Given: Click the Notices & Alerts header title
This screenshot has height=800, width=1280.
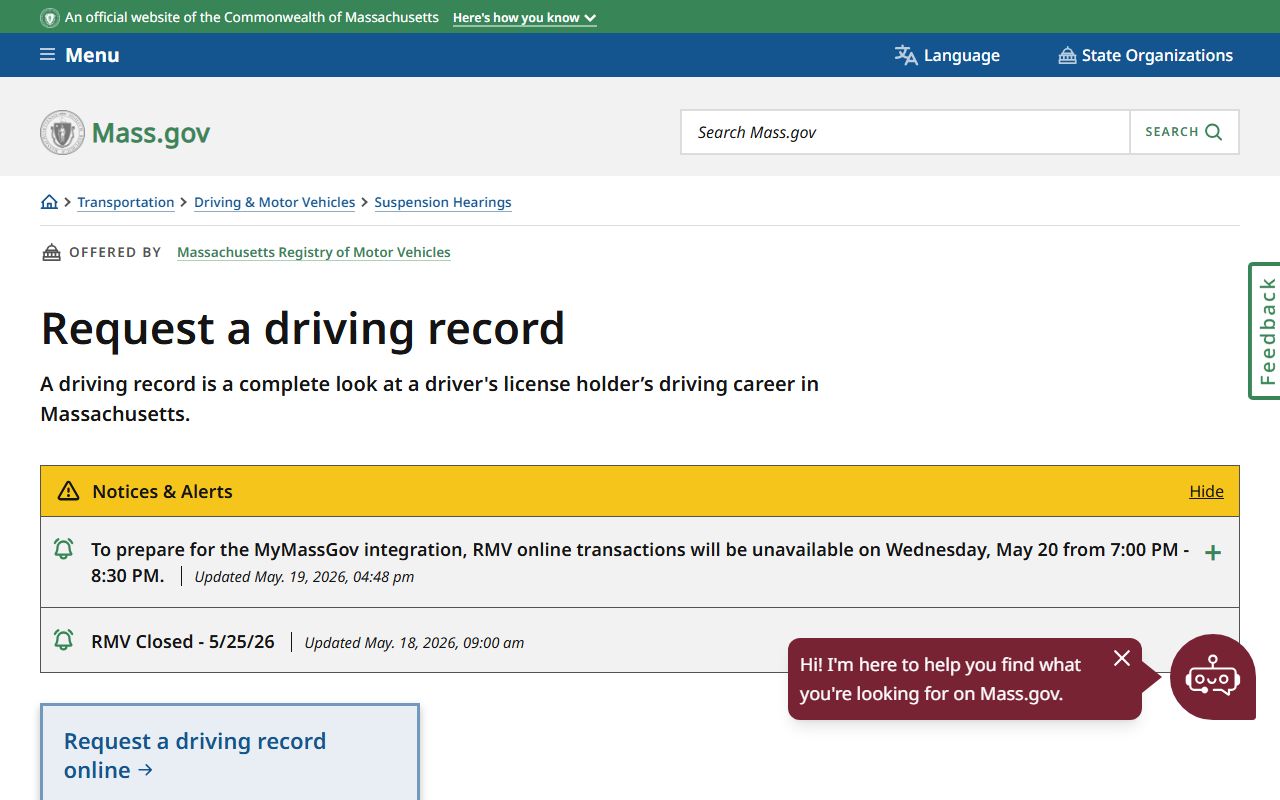Looking at the screenshot, I should [162, 491].
